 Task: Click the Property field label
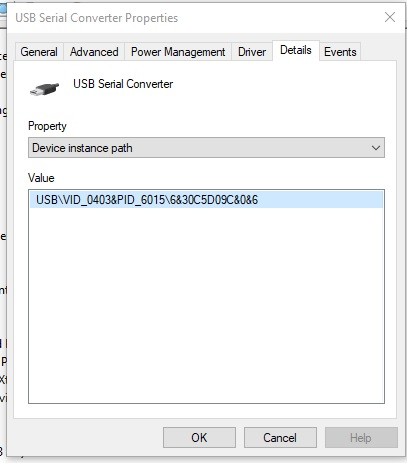(47, 126)
